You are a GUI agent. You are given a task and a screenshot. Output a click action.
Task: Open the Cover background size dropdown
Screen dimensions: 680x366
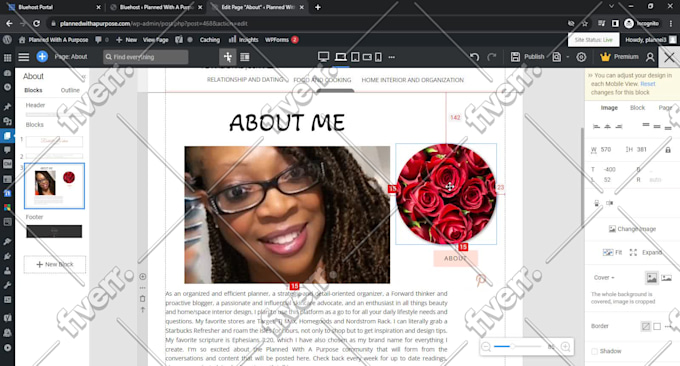(604, 278)
